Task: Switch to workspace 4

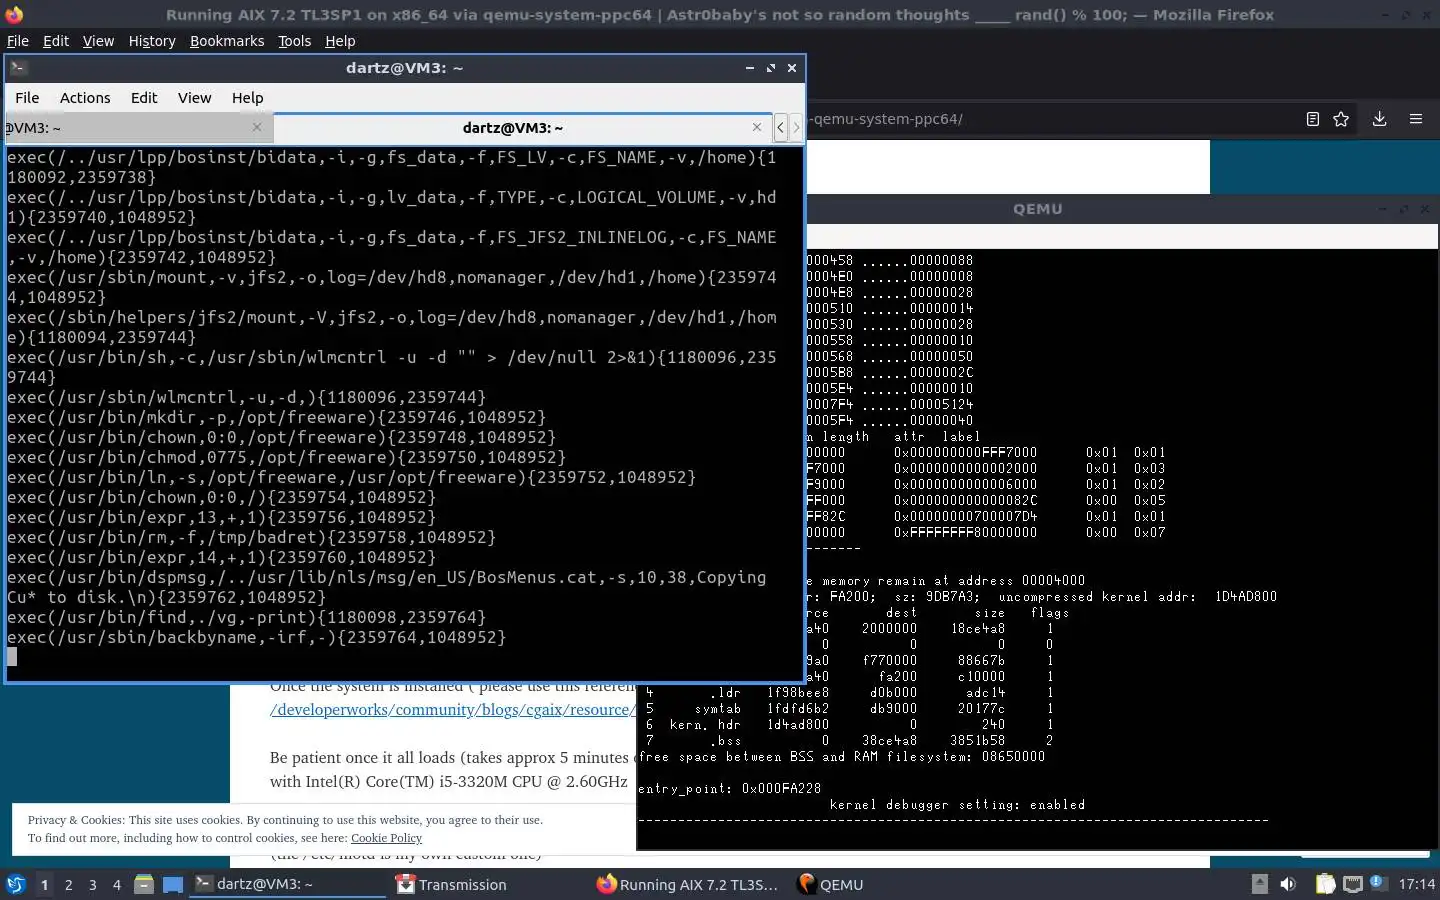Action: (117, 884)
